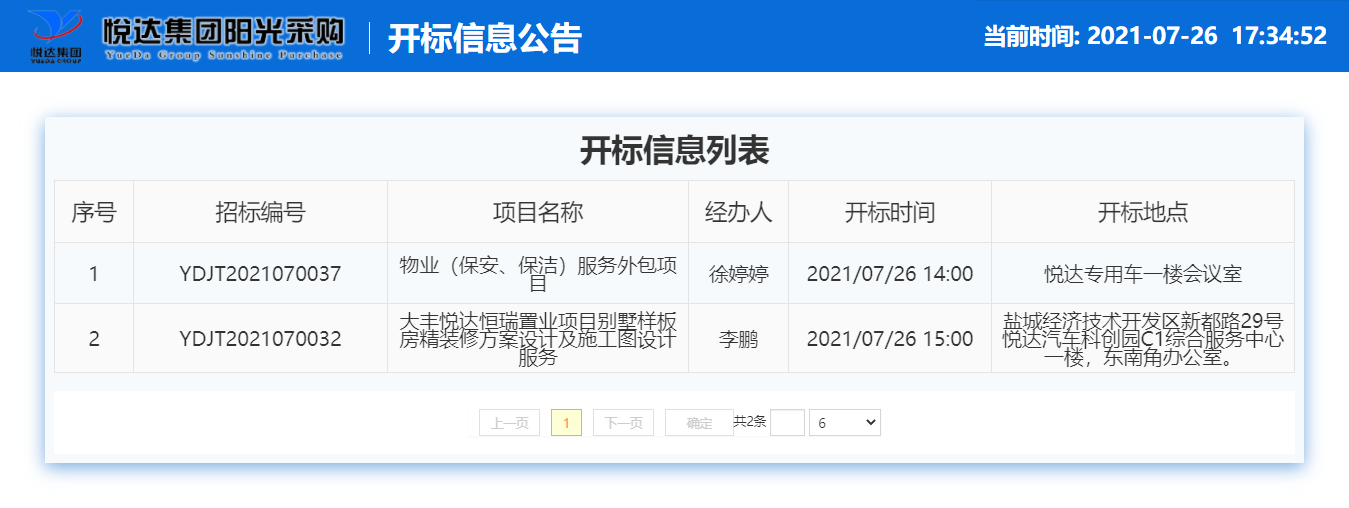Viewport: 1349px width, 508px height.
Task: Click the 招标编号 column header
Action: point(260,212)
